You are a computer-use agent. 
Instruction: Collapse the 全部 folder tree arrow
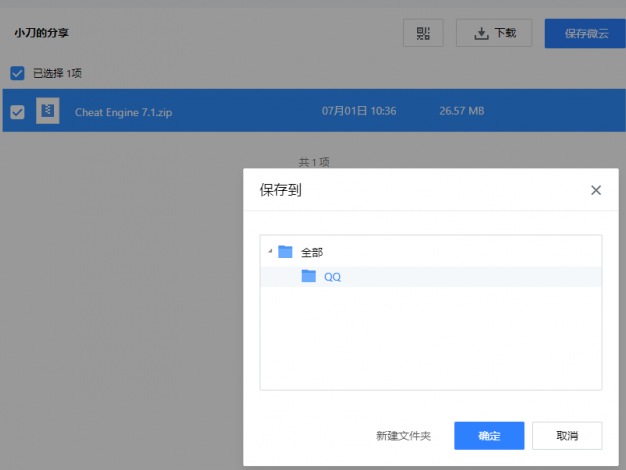point(270,251)
